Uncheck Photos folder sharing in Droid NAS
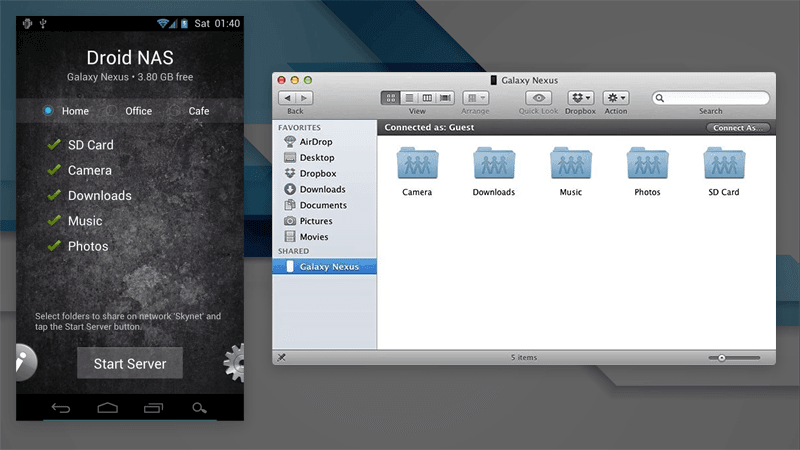 (x=54, y=246)
